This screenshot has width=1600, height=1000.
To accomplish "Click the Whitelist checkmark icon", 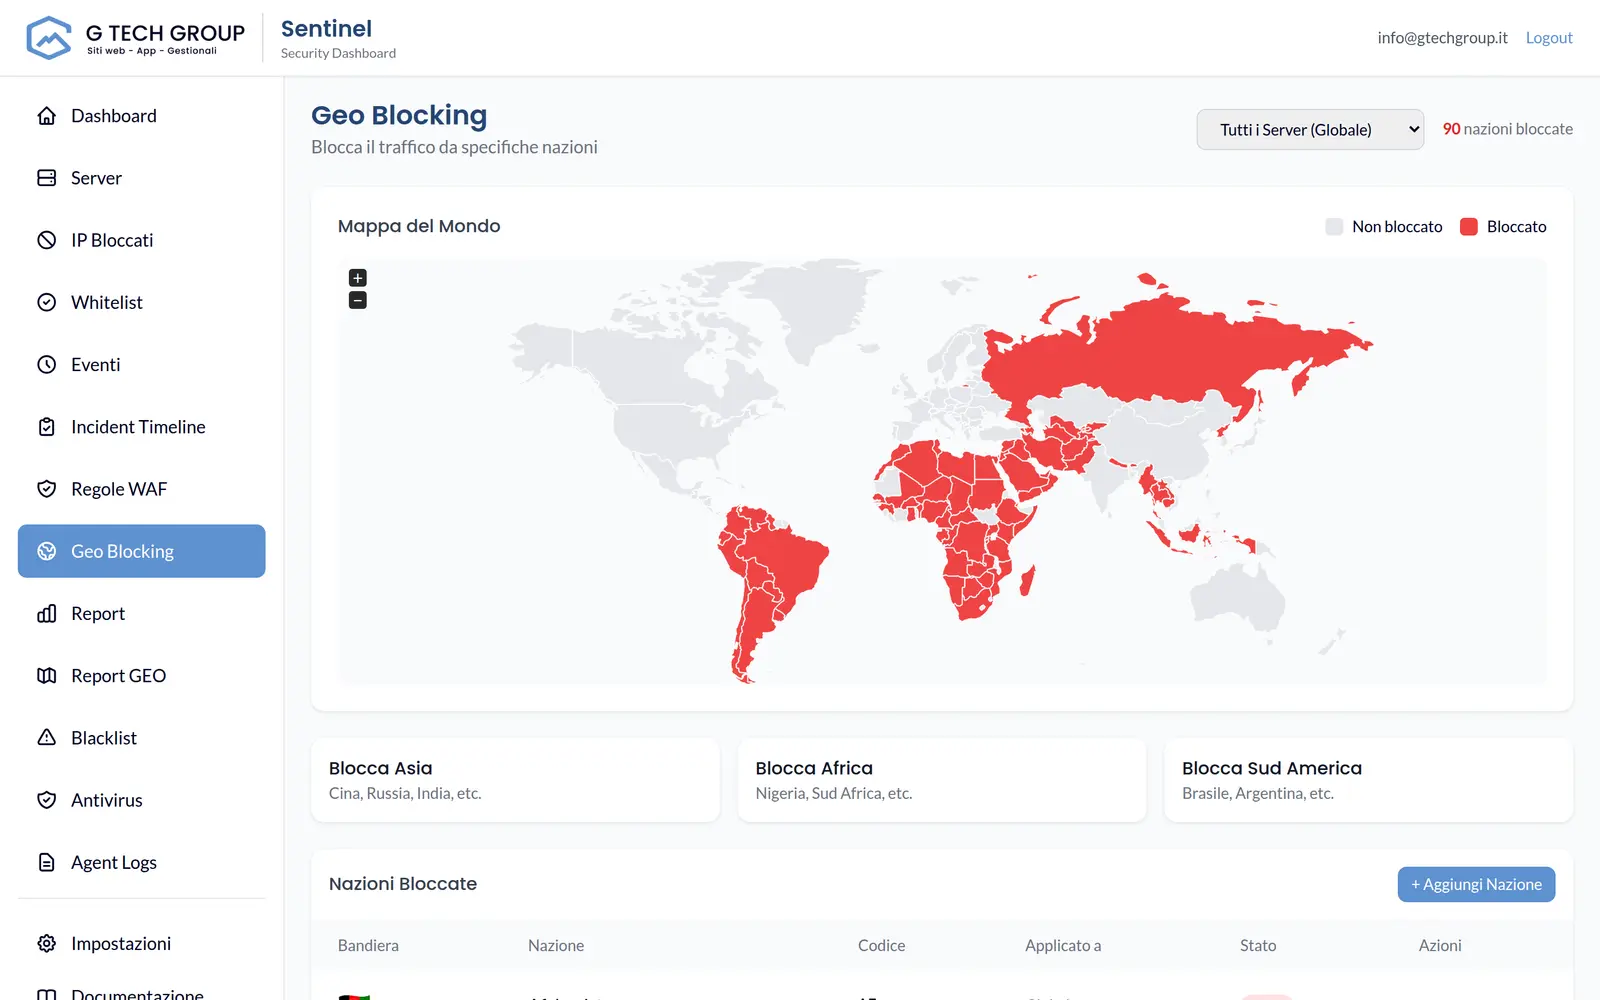I will [x=47, y=302].
